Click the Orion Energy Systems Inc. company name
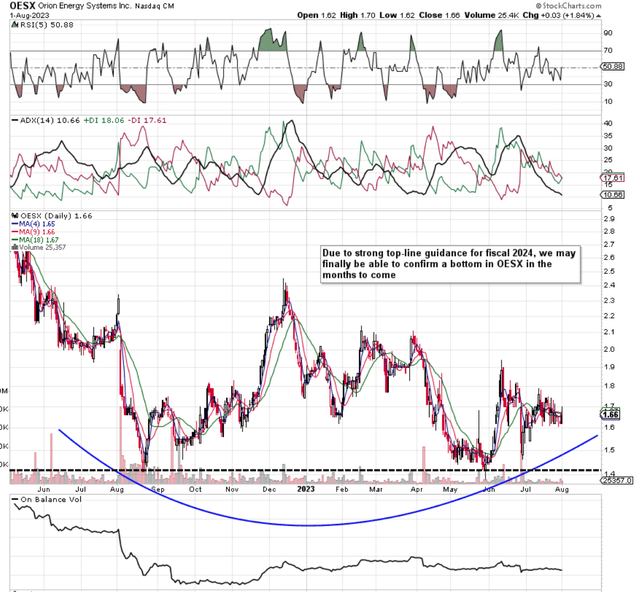Viewport: 640px width, 592px height. (x=84, y=6)
